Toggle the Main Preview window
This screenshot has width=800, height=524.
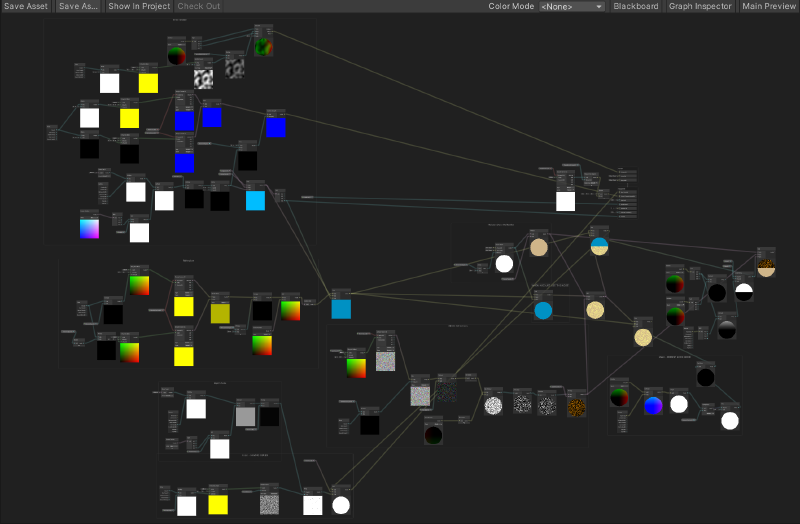coord(769,6)
